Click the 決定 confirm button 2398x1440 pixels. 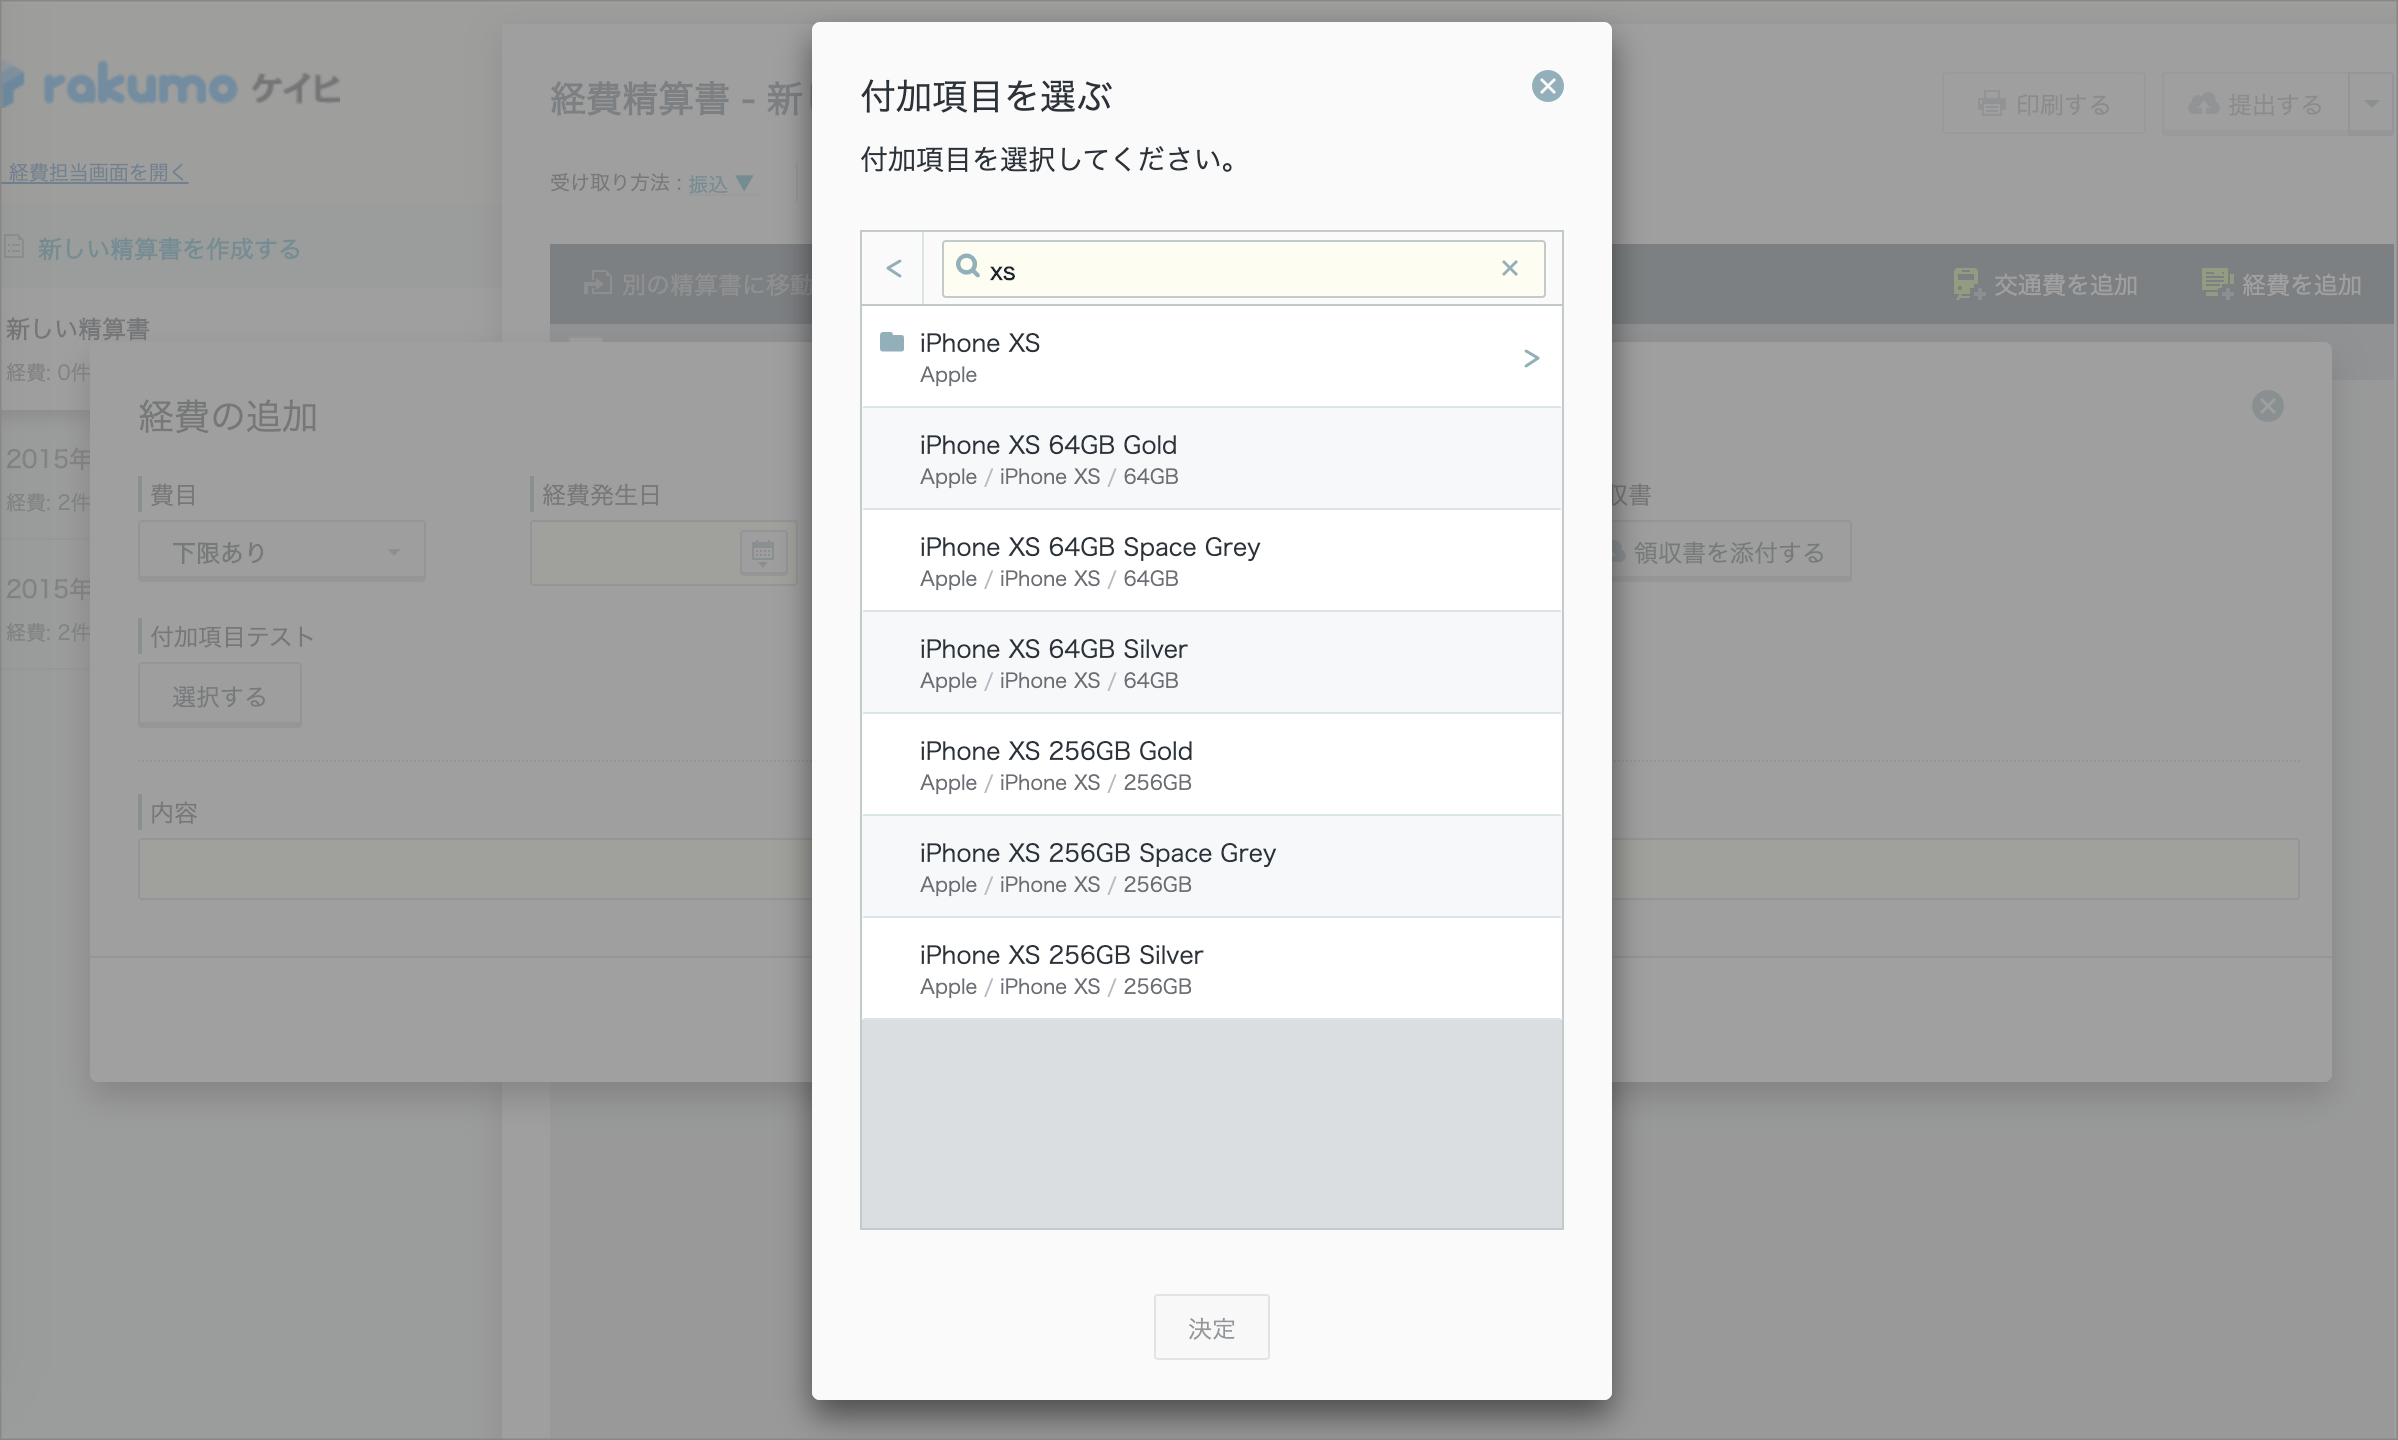(x=1211, y=1327)
